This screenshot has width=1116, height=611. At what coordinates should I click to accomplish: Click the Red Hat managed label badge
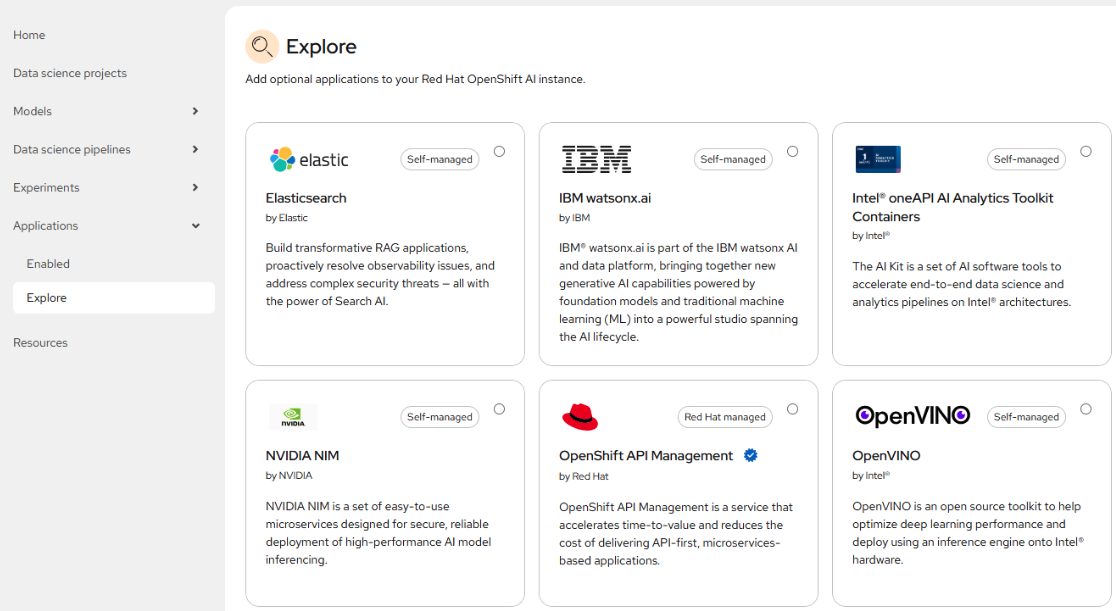point(725,417)
